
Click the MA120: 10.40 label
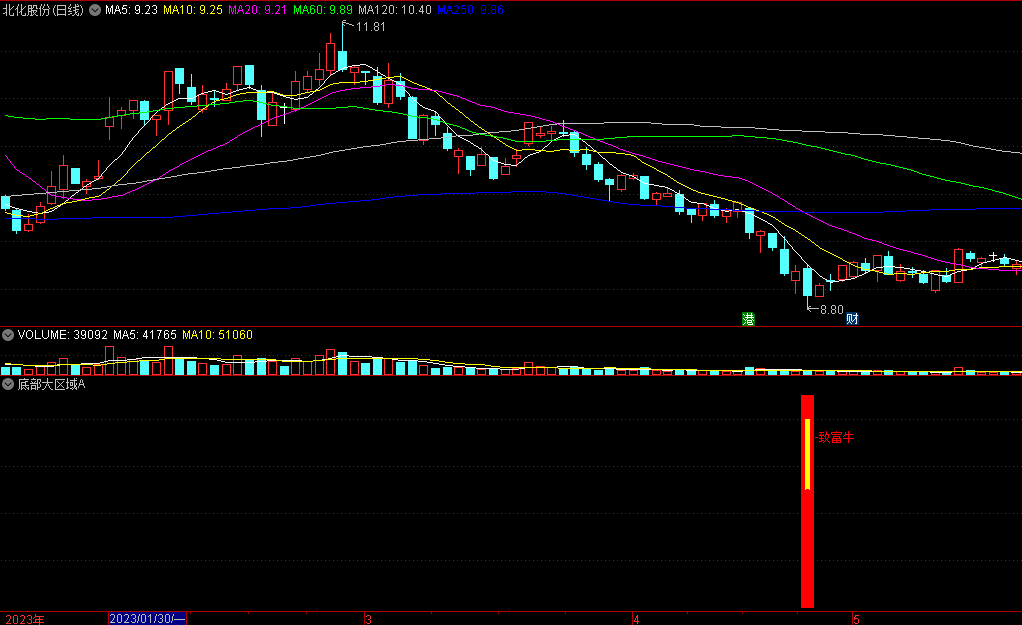(x=395, y=10)
